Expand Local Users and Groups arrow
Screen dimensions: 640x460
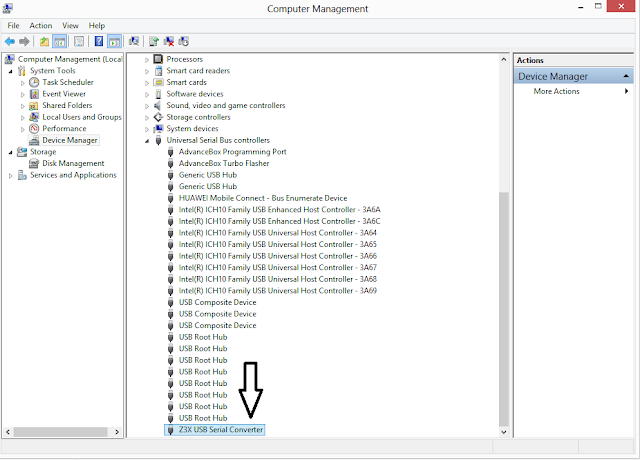click(x=23, y=118)
